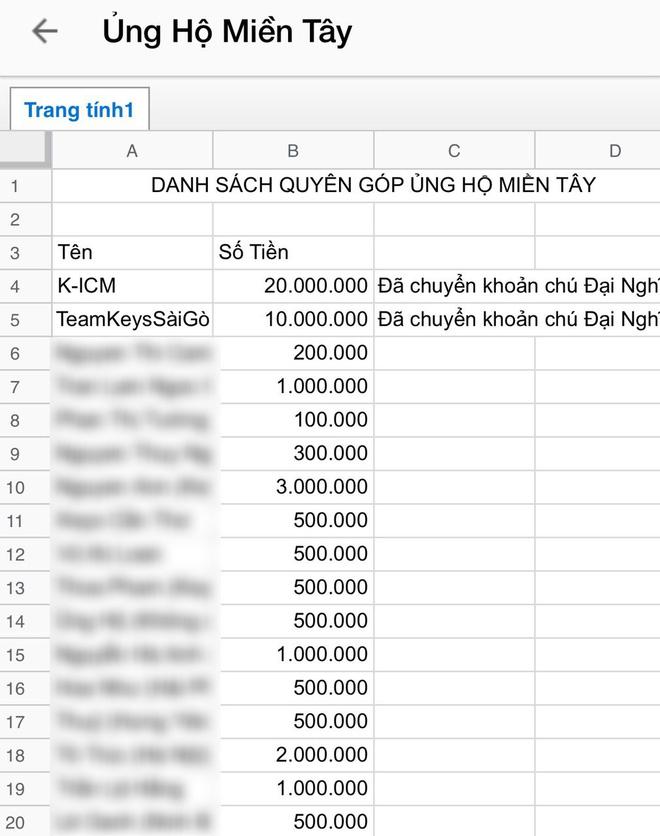Select the 10.000.000 amount cell
Screen dimensions: 660x836
(293, 319)
